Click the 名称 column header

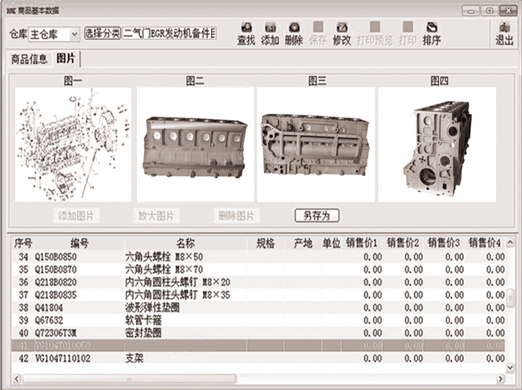pos(185,243)
